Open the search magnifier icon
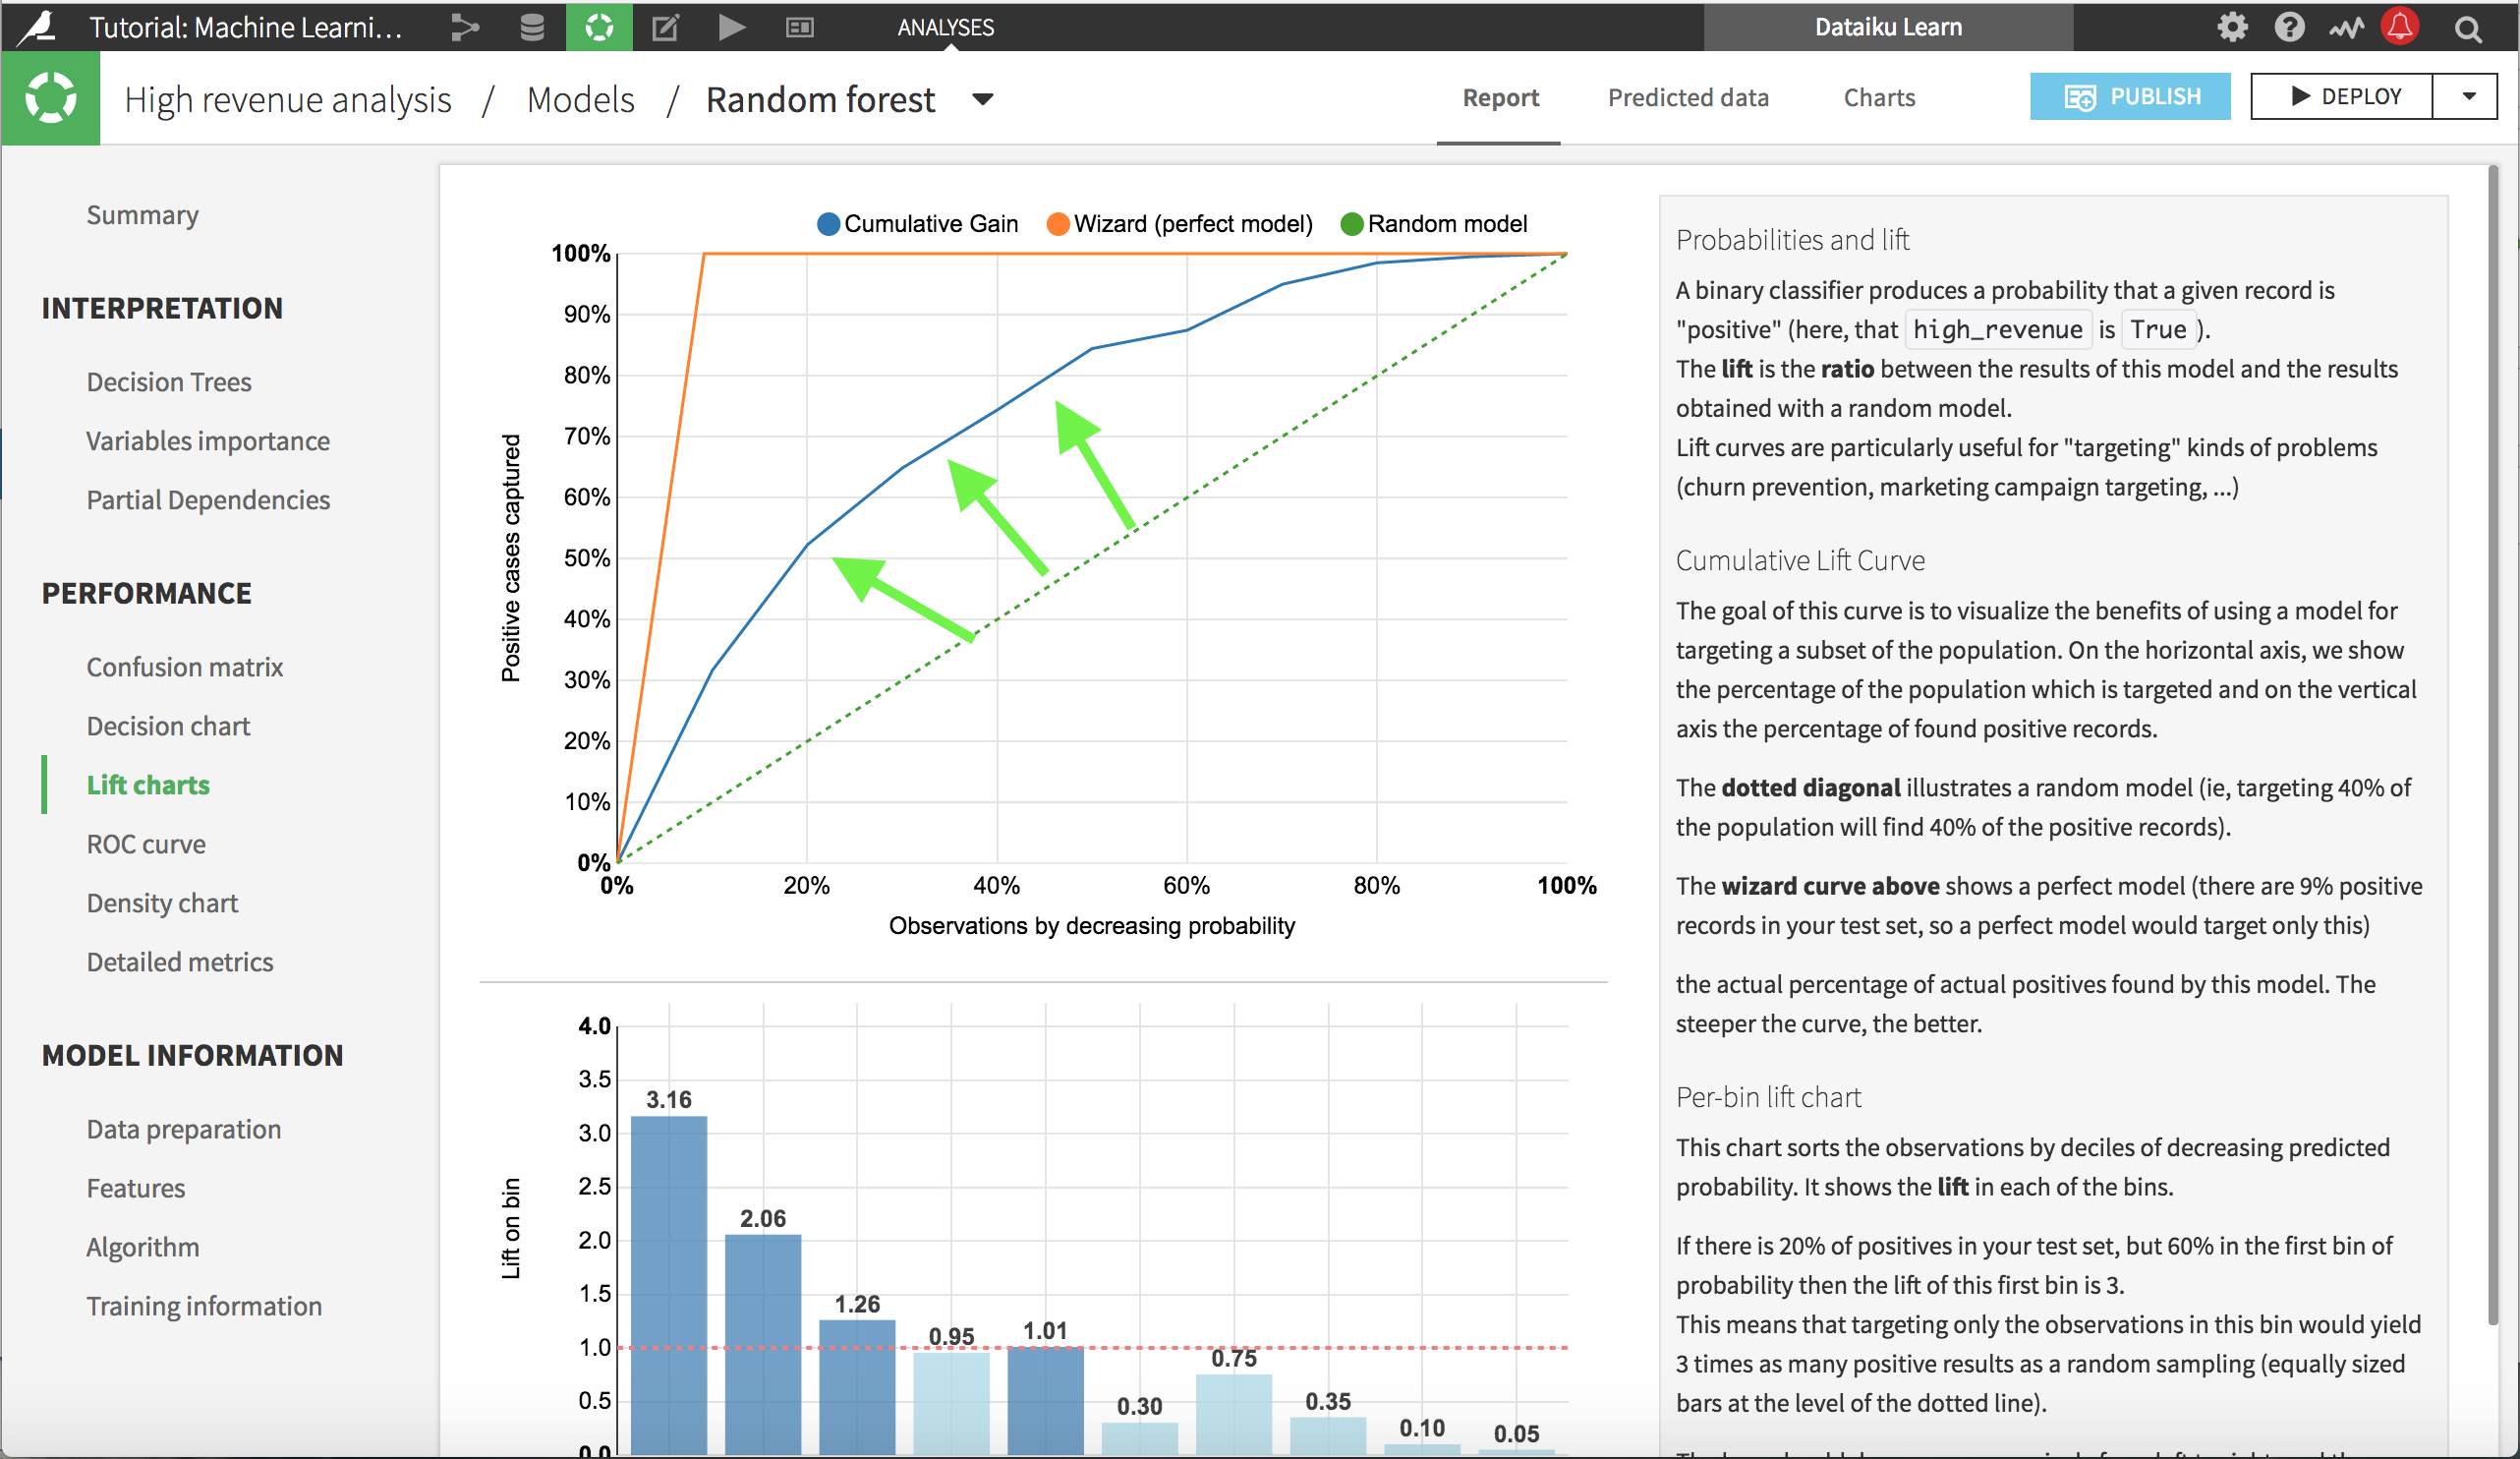Screen dimensions: 2520x1459 pos(2468,28)
